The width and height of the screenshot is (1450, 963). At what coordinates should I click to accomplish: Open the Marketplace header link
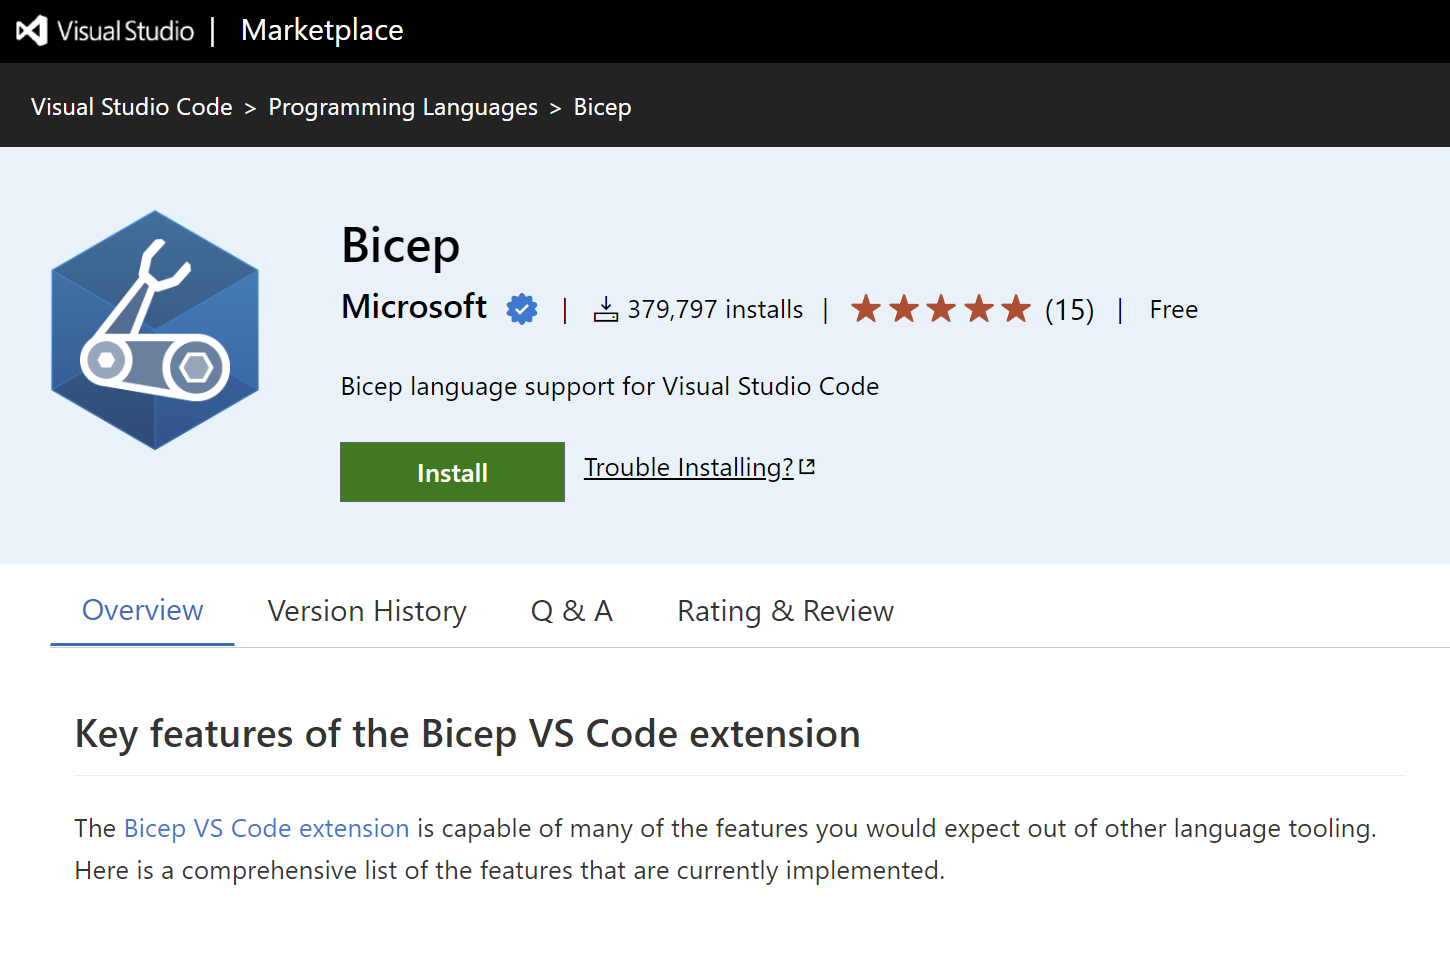tap(321, 30)
